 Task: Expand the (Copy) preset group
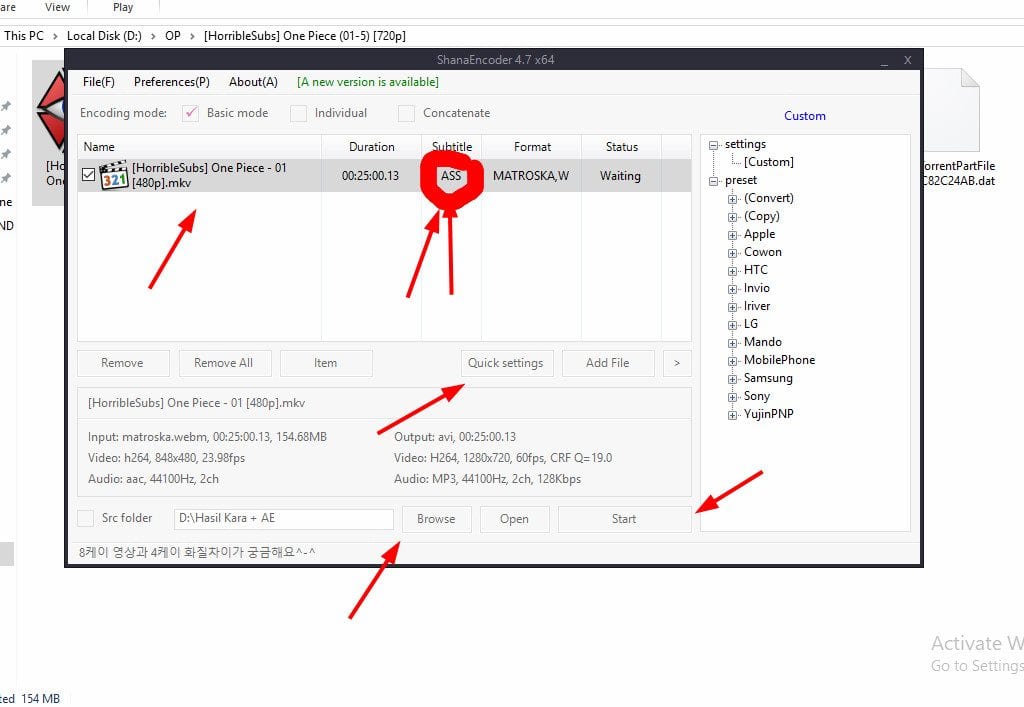pos(732,217)
